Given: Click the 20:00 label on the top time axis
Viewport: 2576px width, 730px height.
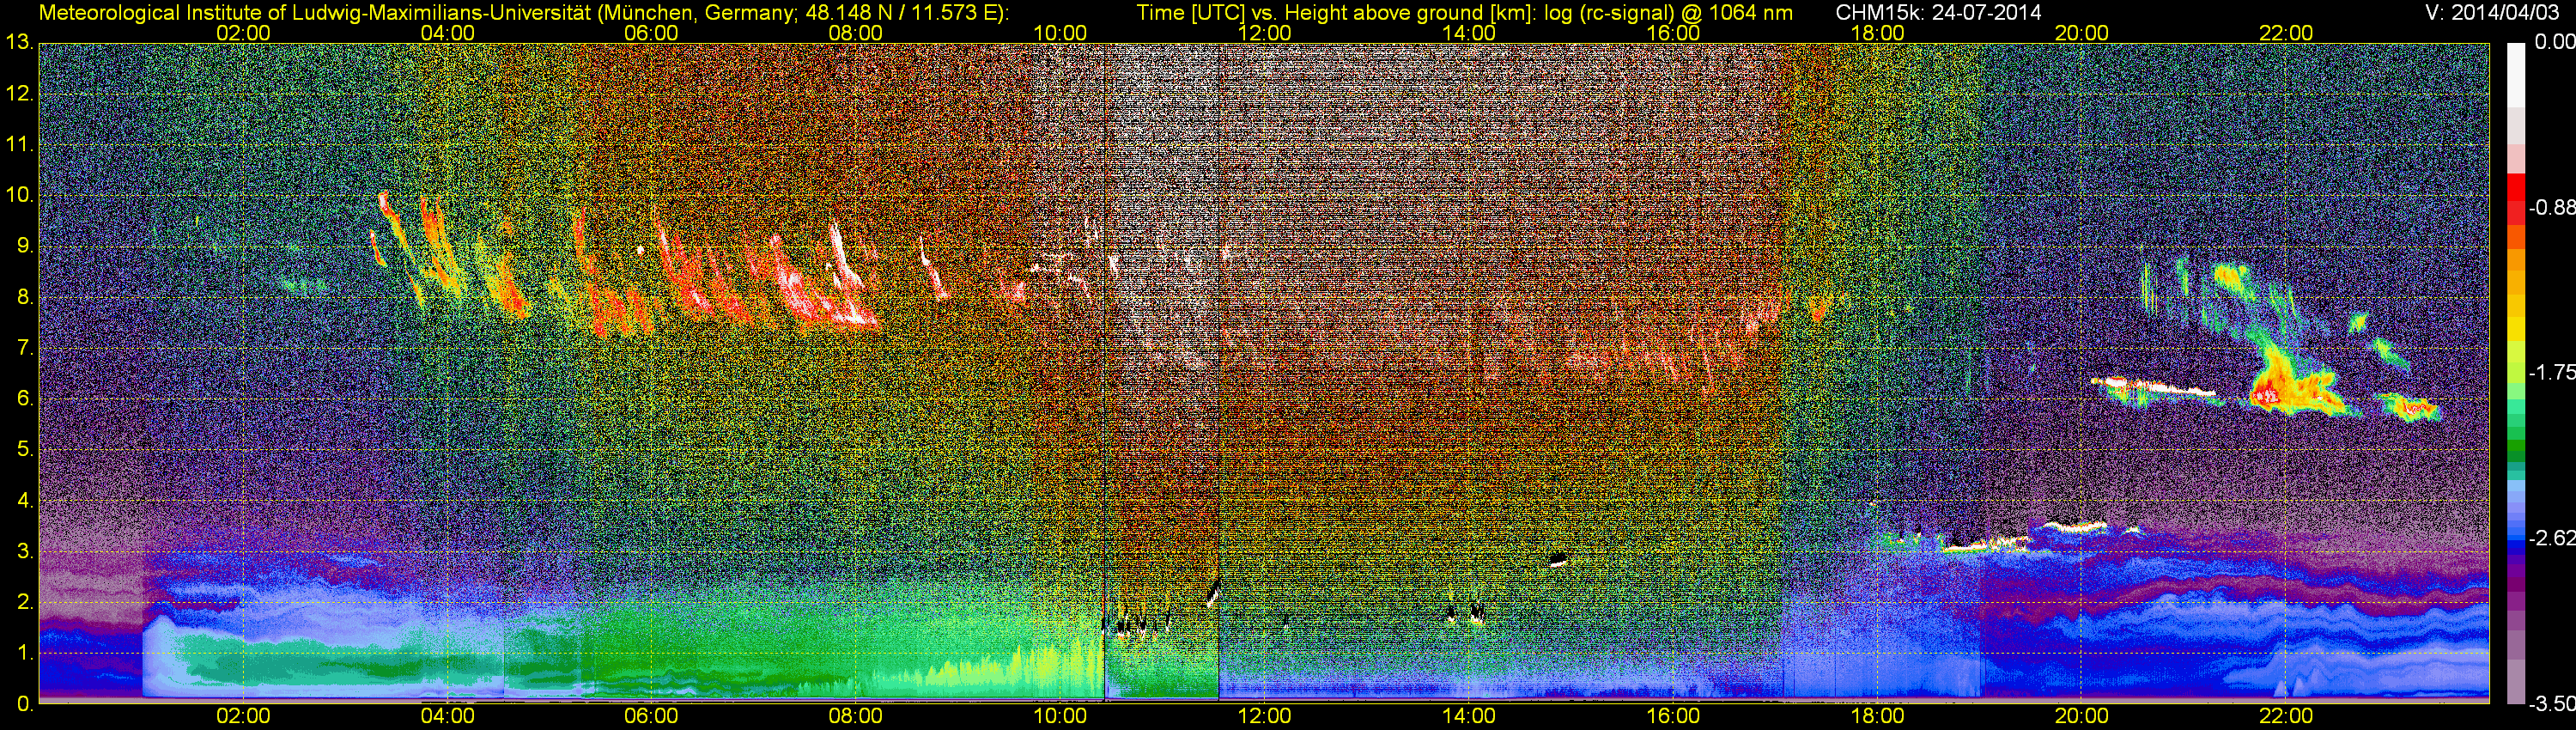Looking at the screenshot, I should [2081, 33].
